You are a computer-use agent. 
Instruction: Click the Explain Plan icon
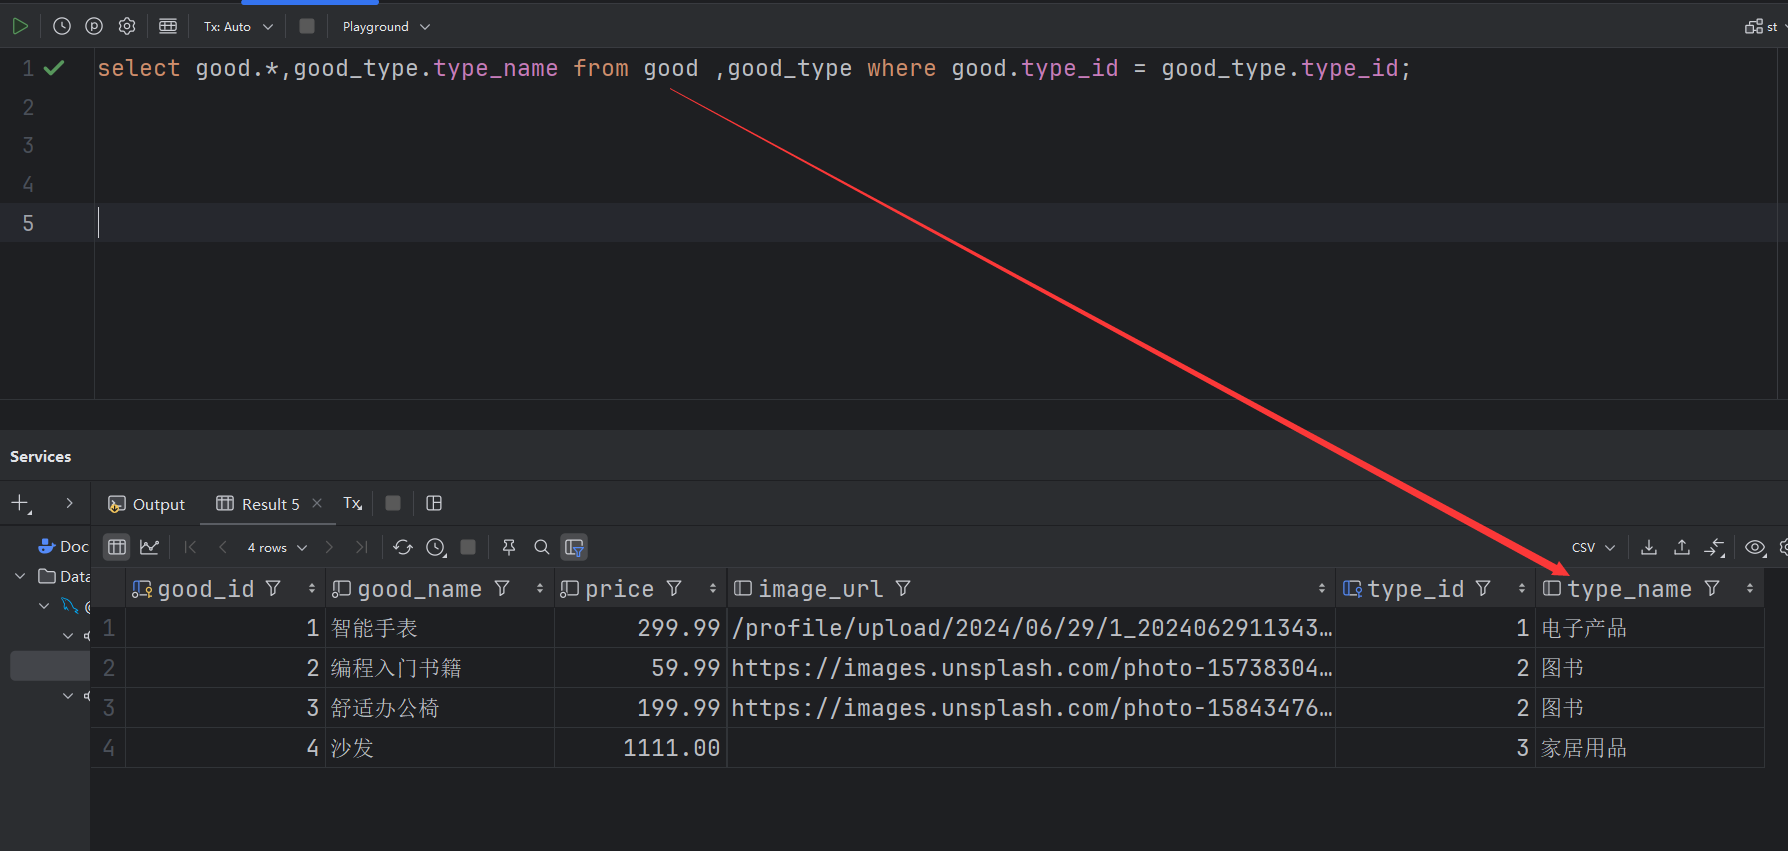[94, 26]
